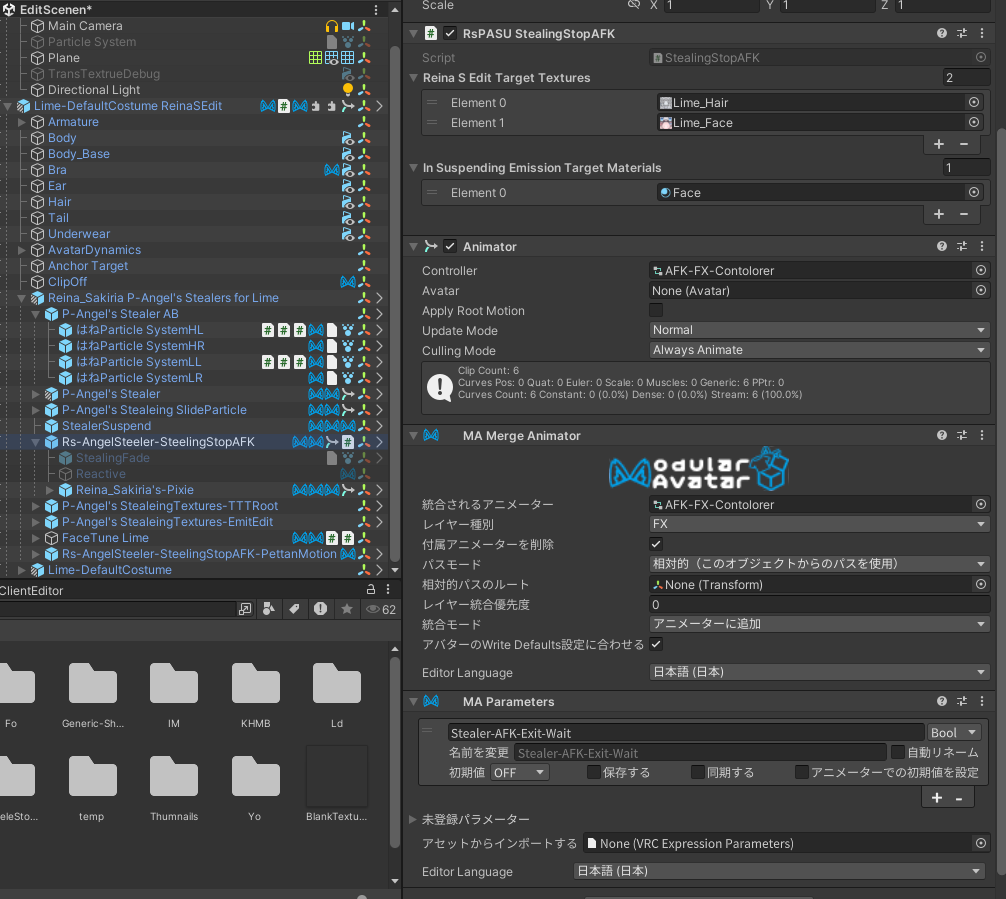Open project browser three-dot menu
Viewport: 1006px width, 899px height.
(x=388, y=590)
